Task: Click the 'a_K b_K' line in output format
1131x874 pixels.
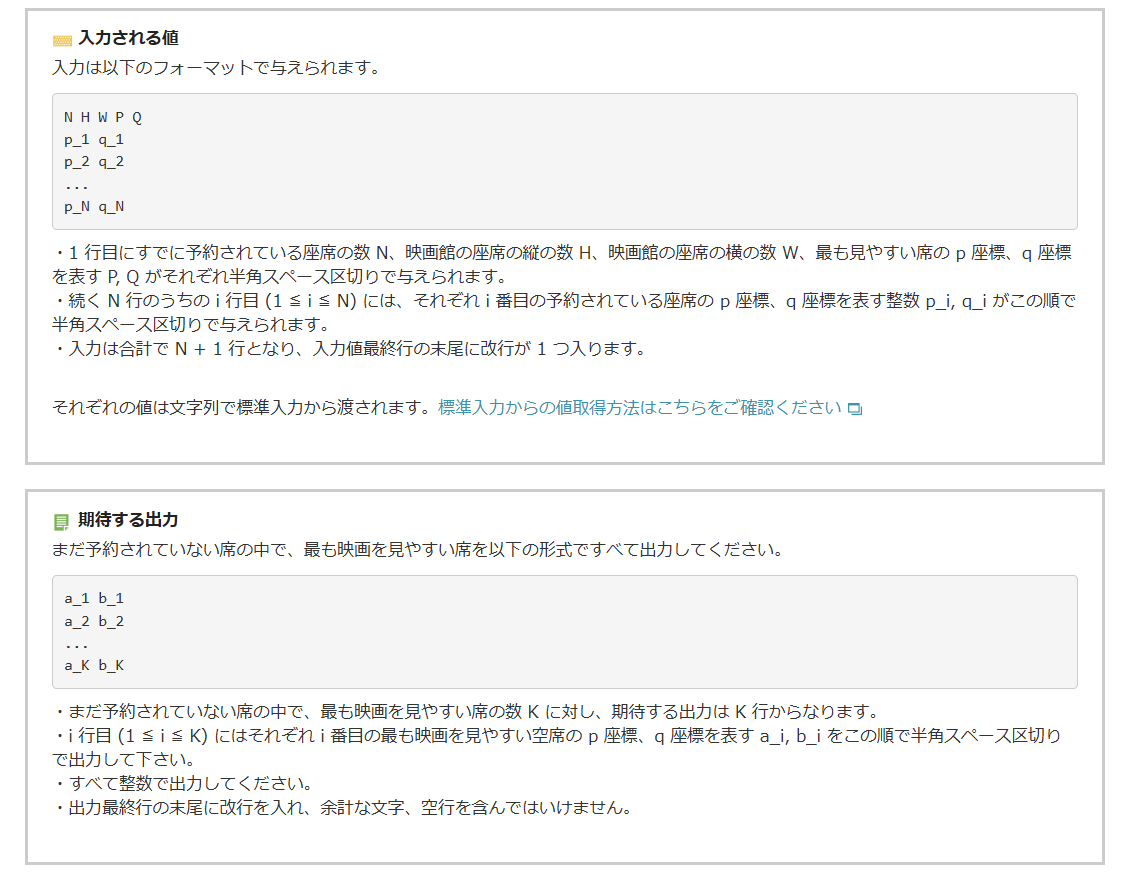Action: [94, 665]
